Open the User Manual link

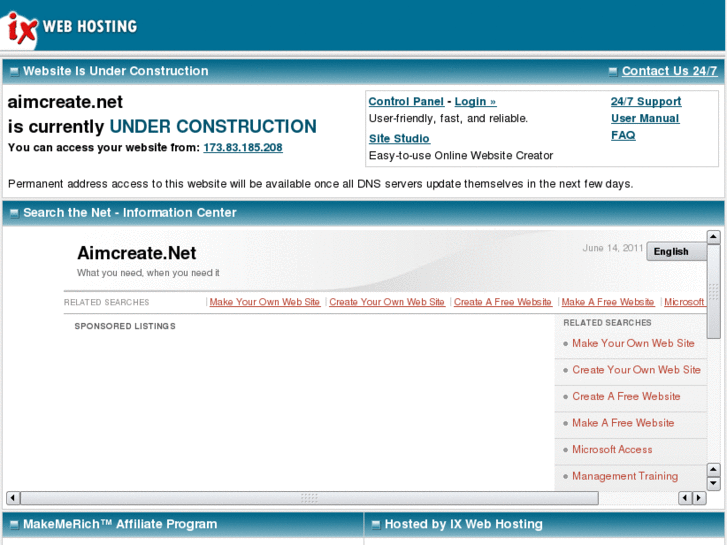pyautogui.click(x=645, y=118)
